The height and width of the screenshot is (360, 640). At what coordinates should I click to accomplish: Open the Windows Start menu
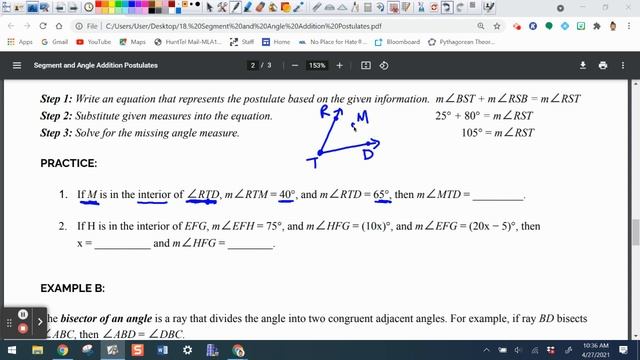coord(11,350)
